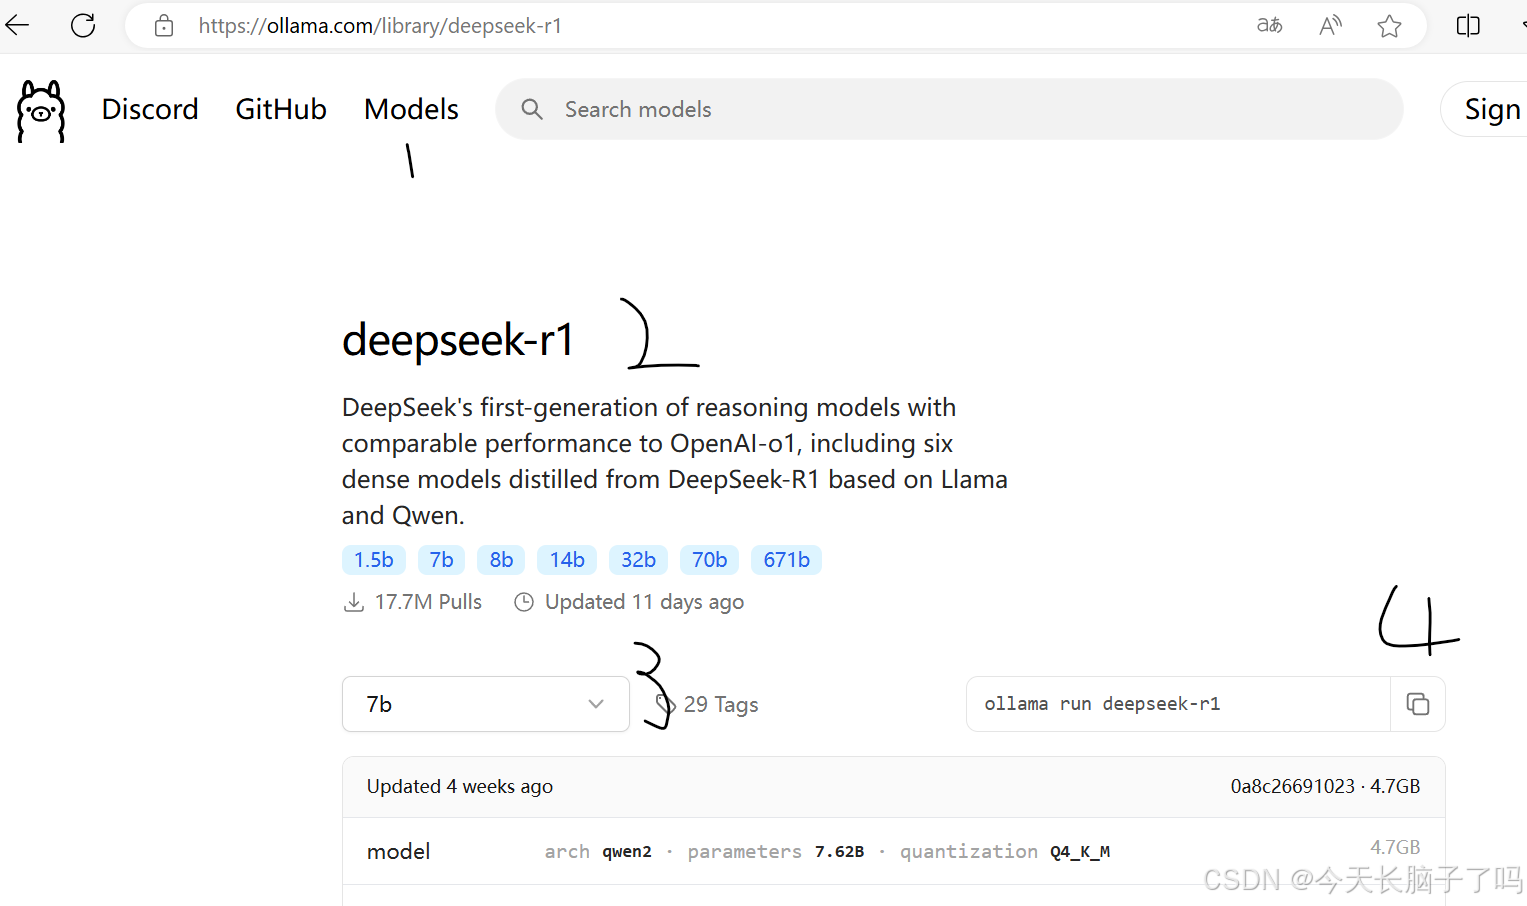Copy the ollama run command
1527x906 pixels.
coord(1417,704)
